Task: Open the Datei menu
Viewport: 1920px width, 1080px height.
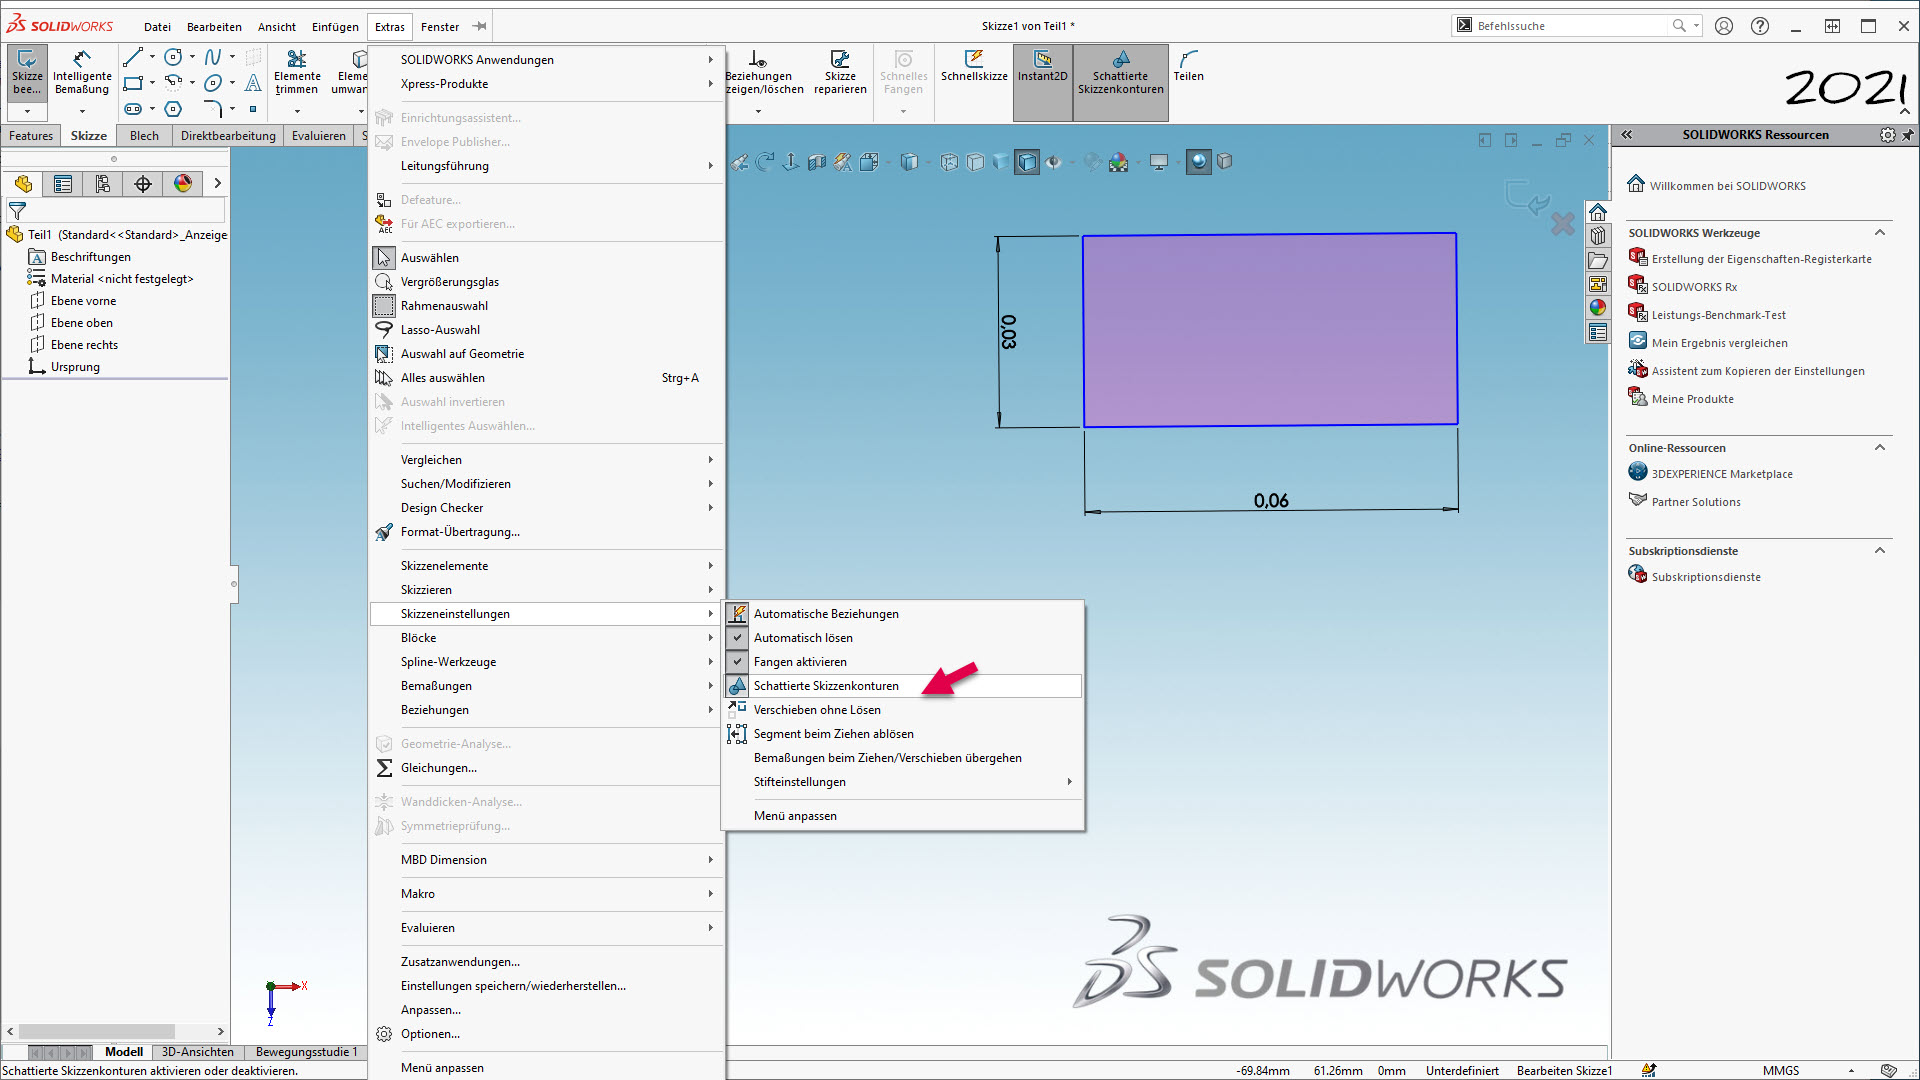Action: [x=157, y=27]
